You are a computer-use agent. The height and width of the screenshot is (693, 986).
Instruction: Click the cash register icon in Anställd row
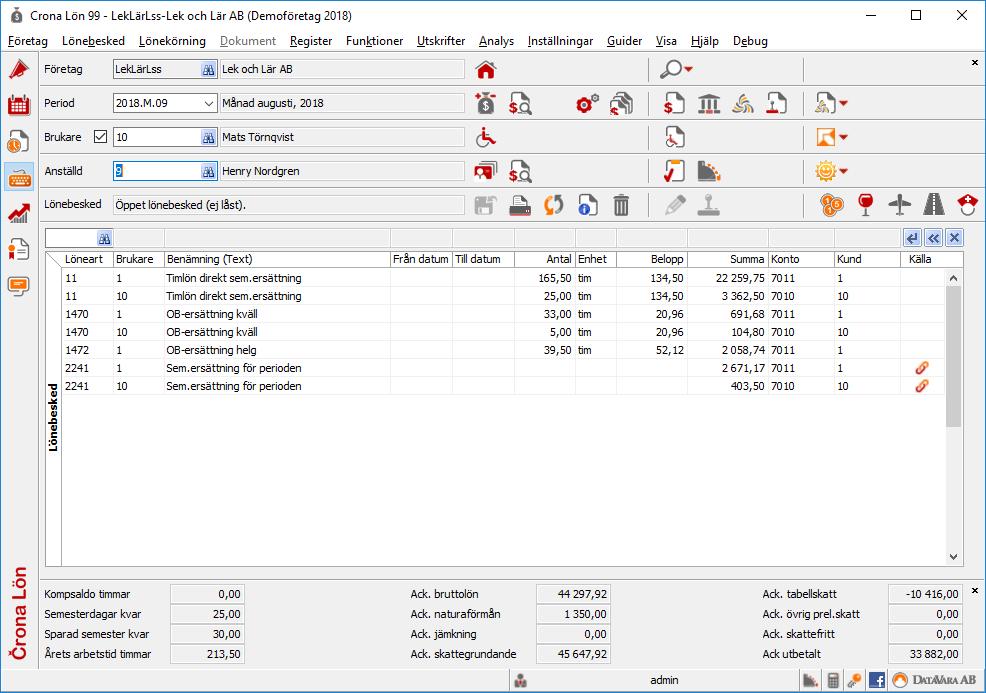coord(709,171)
